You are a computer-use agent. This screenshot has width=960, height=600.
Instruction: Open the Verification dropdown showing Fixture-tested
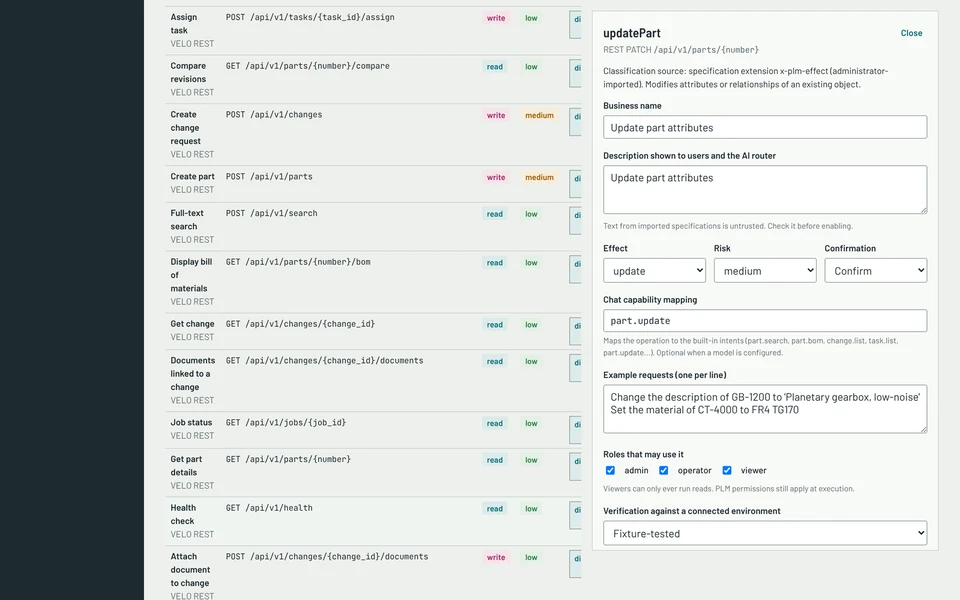point(765,533)
